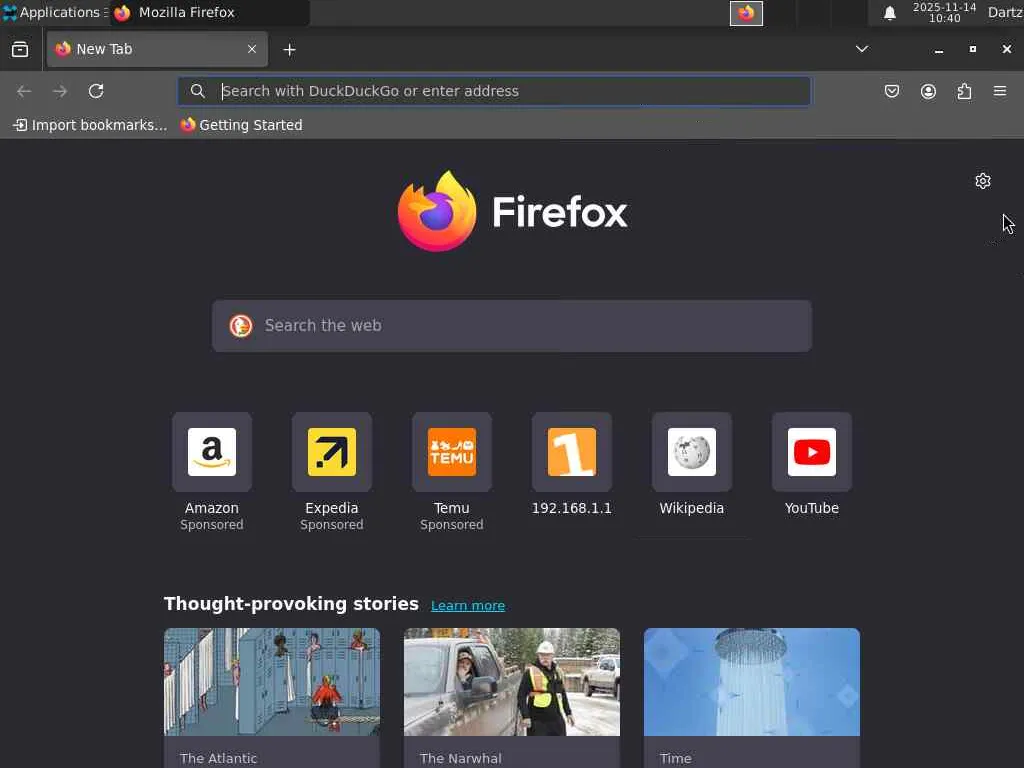
Task: Open The Narwhal story thumbnail
Action: tap(512, 682)
